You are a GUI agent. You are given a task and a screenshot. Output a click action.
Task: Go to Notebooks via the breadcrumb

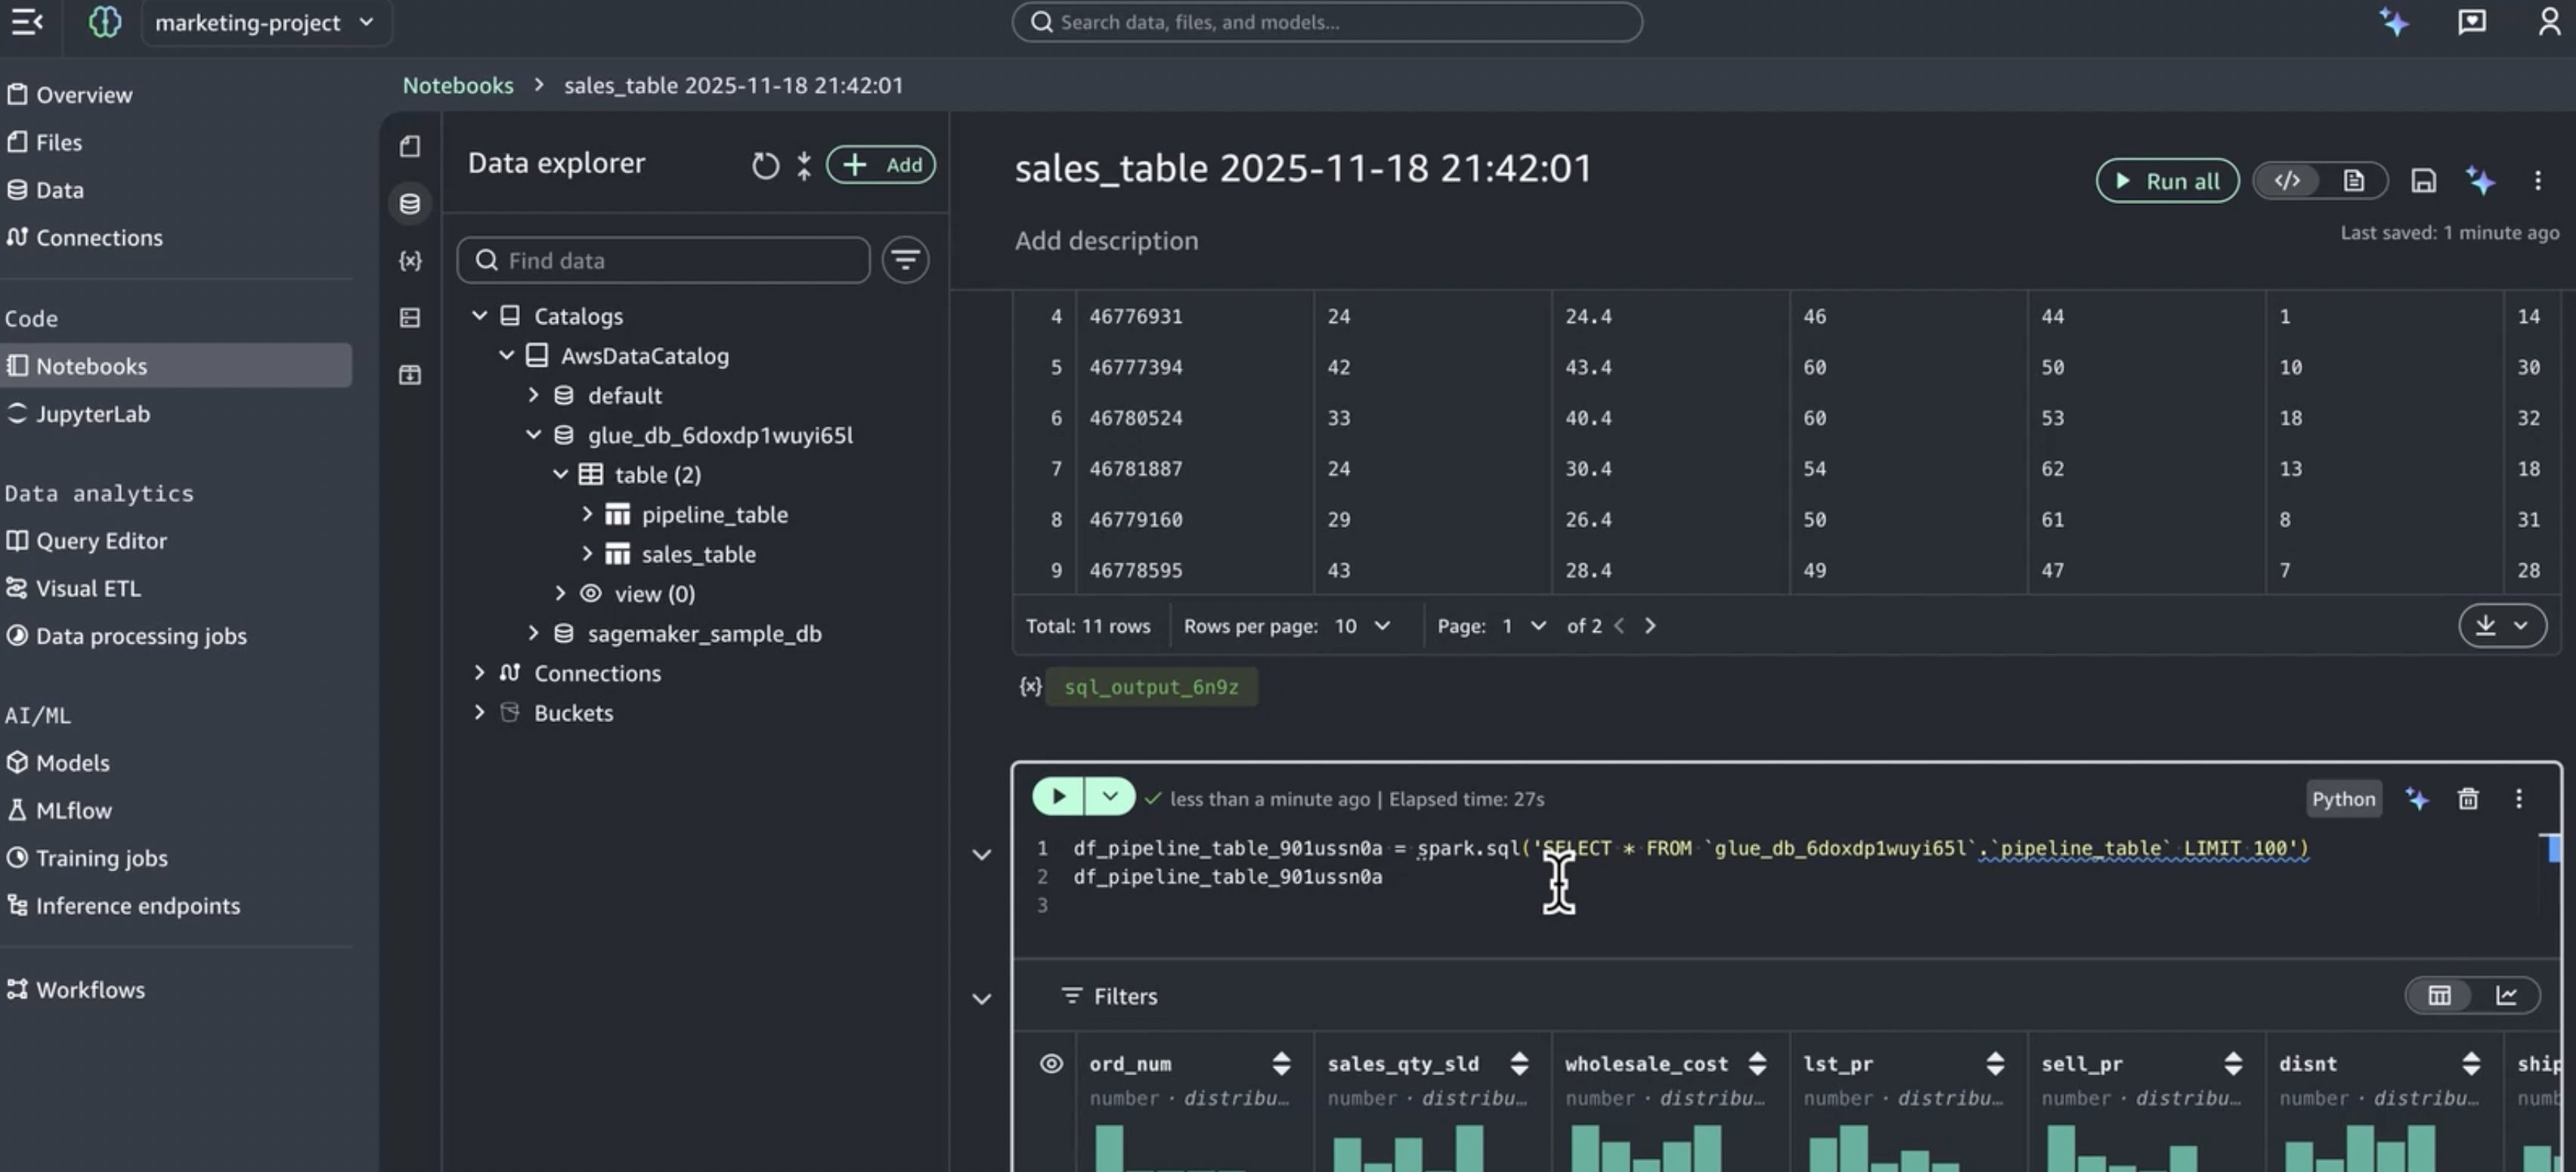(x=458, y=85)
